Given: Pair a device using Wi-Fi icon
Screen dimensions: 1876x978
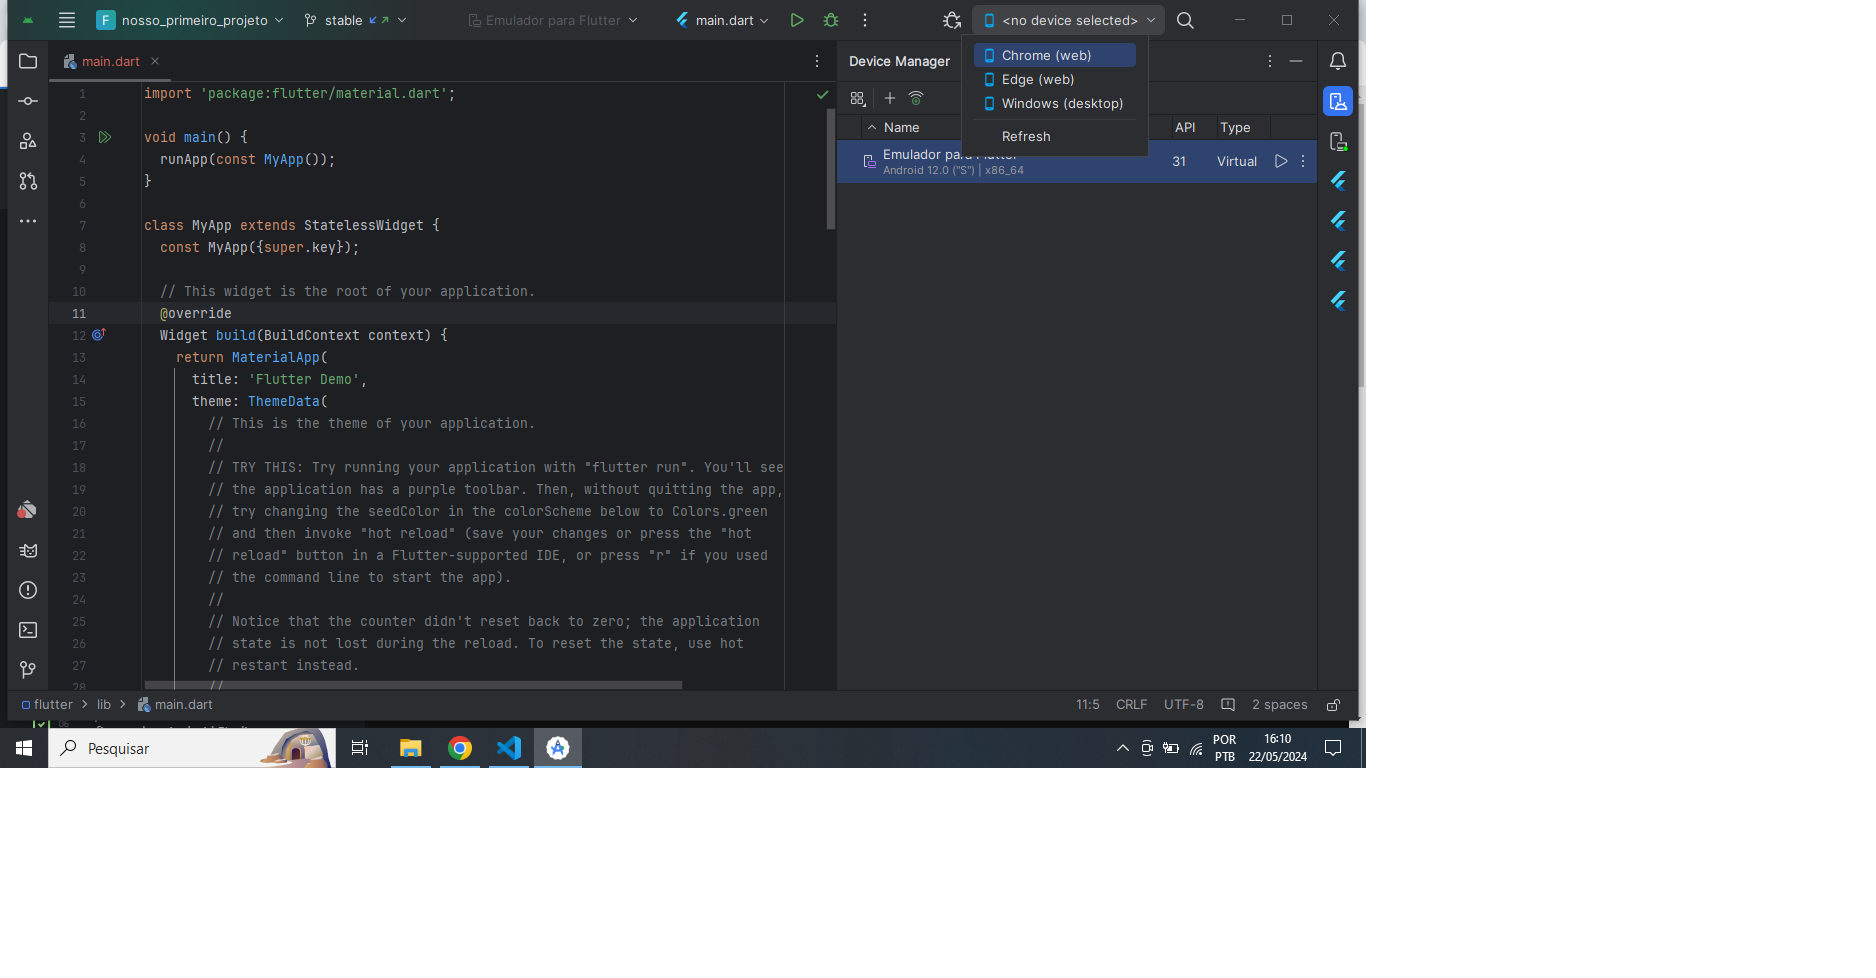Looking at the screenshot, I should click(x=916, y=98).
